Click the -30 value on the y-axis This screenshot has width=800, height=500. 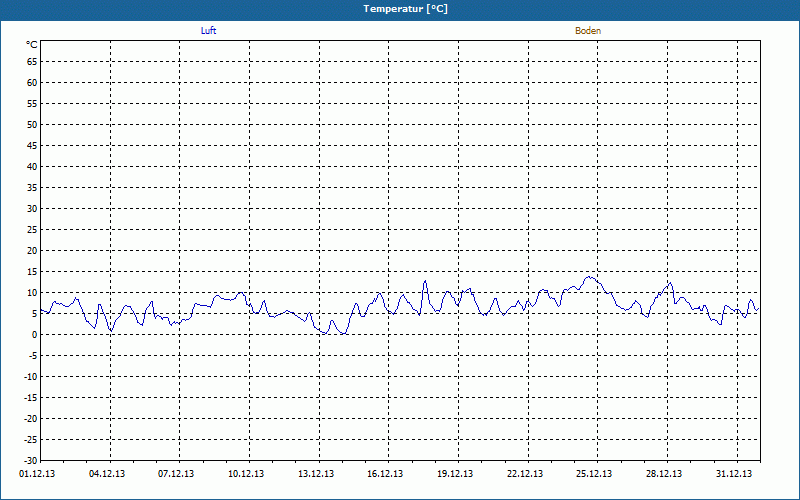click(30, 460)
